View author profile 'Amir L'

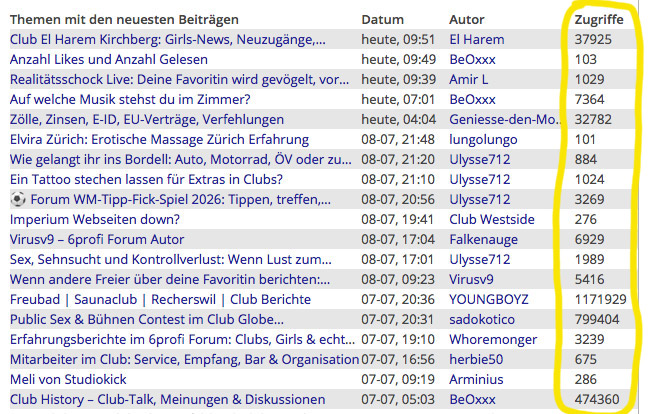pos(469,79)
